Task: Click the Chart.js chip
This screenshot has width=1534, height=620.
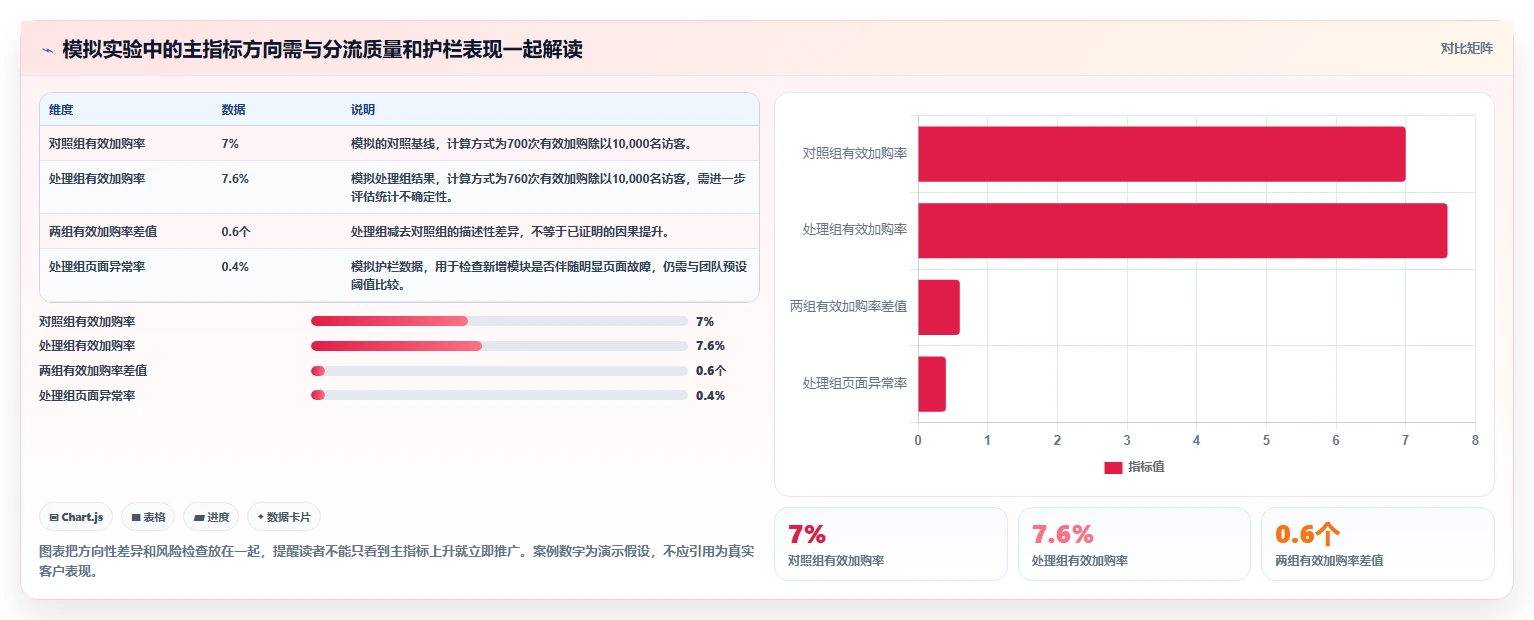Action: 76,517
